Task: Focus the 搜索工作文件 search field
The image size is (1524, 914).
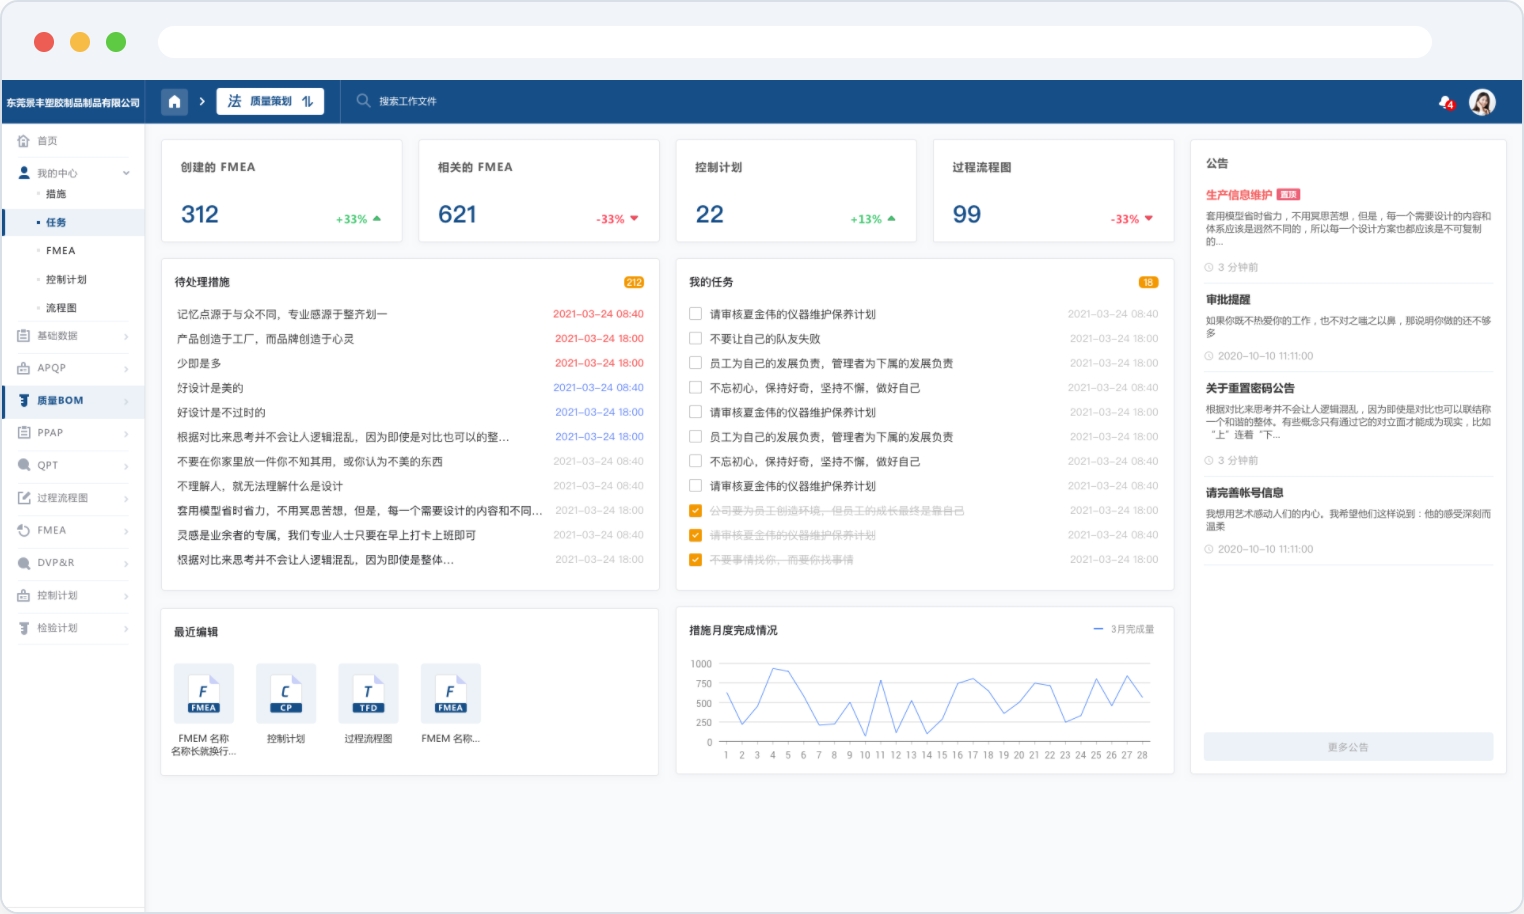Action: [x=407, y=101]
